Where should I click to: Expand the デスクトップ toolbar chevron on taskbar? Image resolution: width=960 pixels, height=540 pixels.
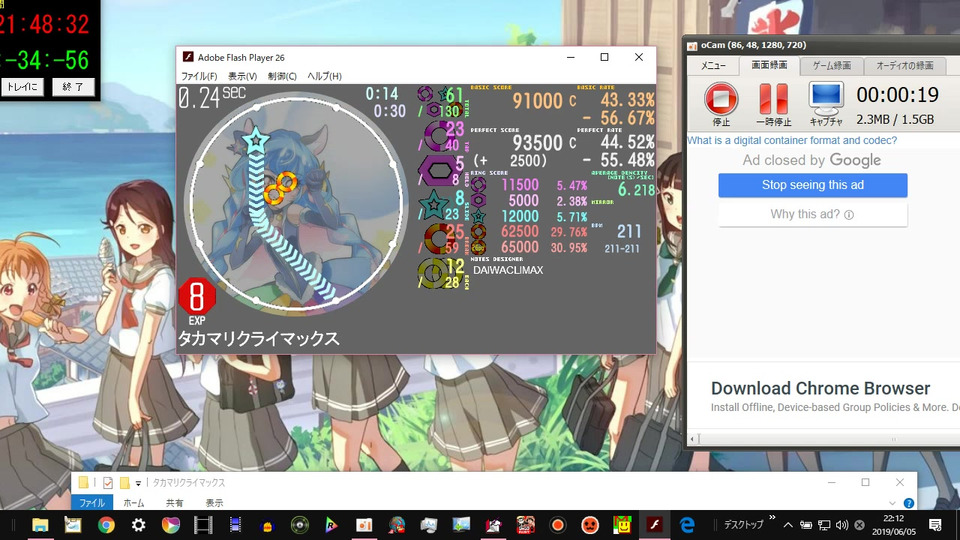point(772,517)
